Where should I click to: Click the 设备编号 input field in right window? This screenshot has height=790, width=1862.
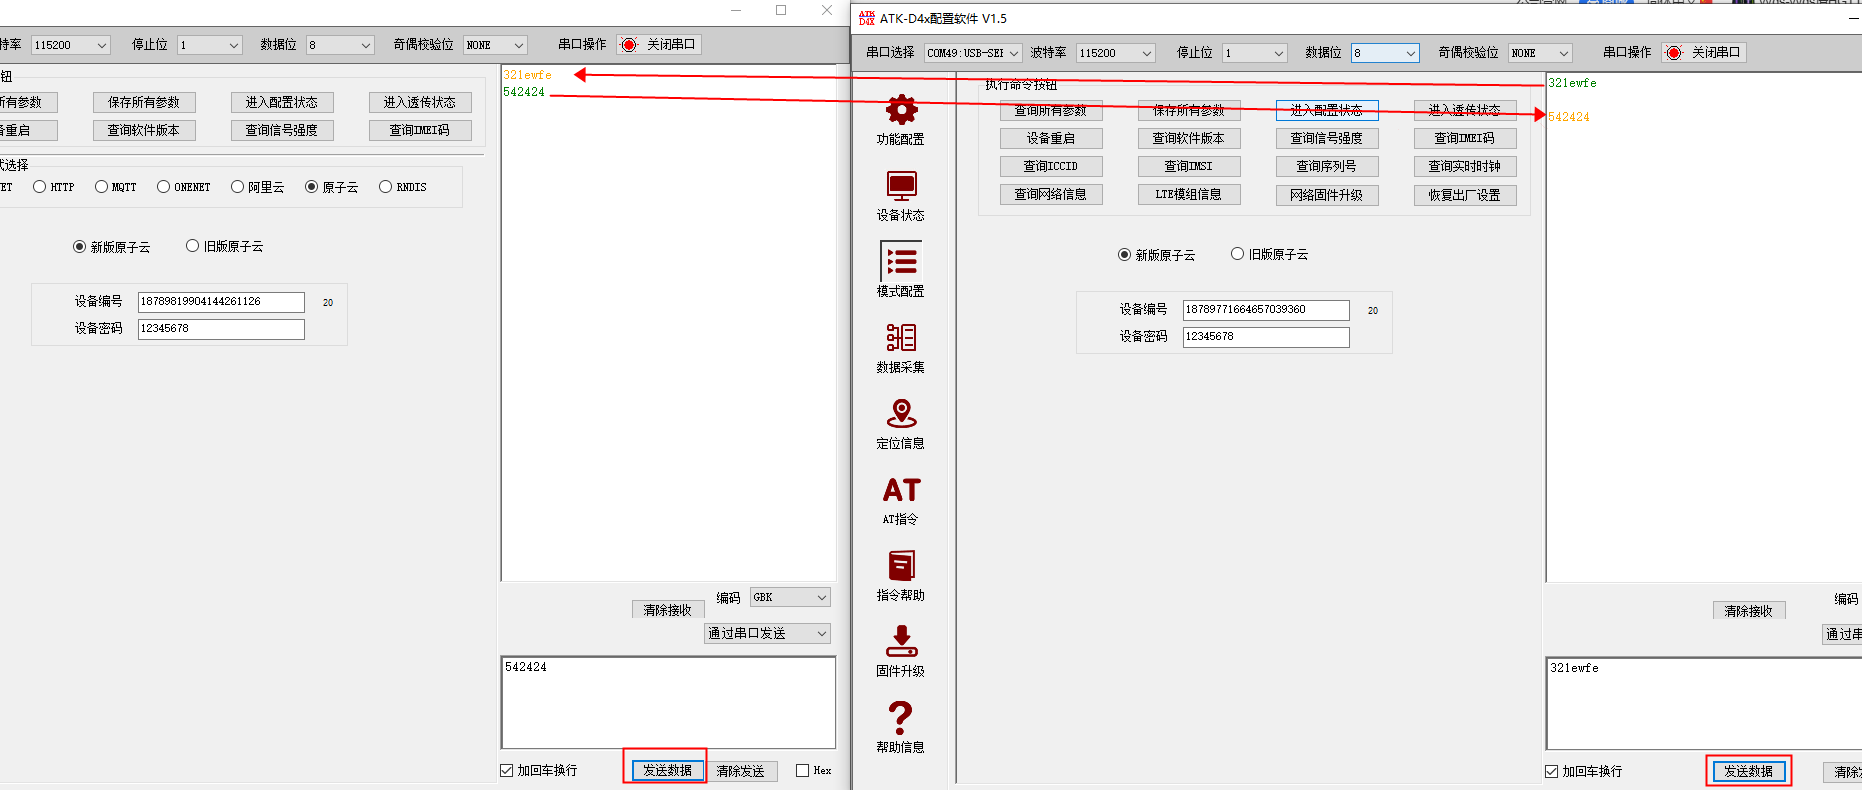pos(1265,310)
